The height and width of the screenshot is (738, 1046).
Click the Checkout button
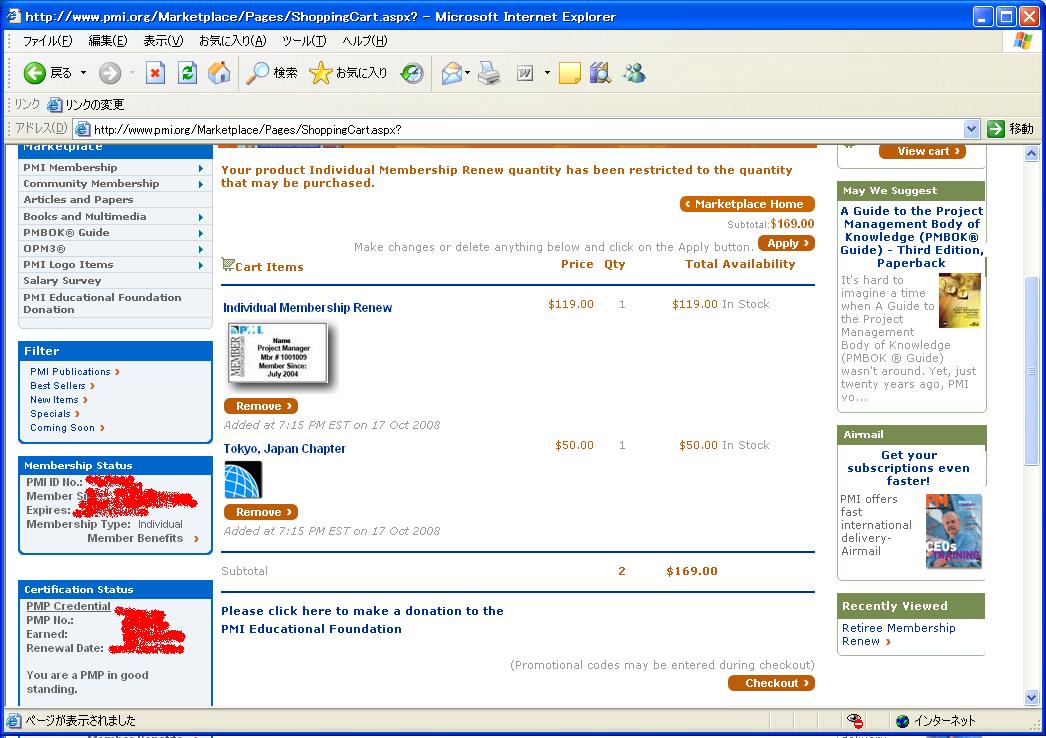pos(771,683)
